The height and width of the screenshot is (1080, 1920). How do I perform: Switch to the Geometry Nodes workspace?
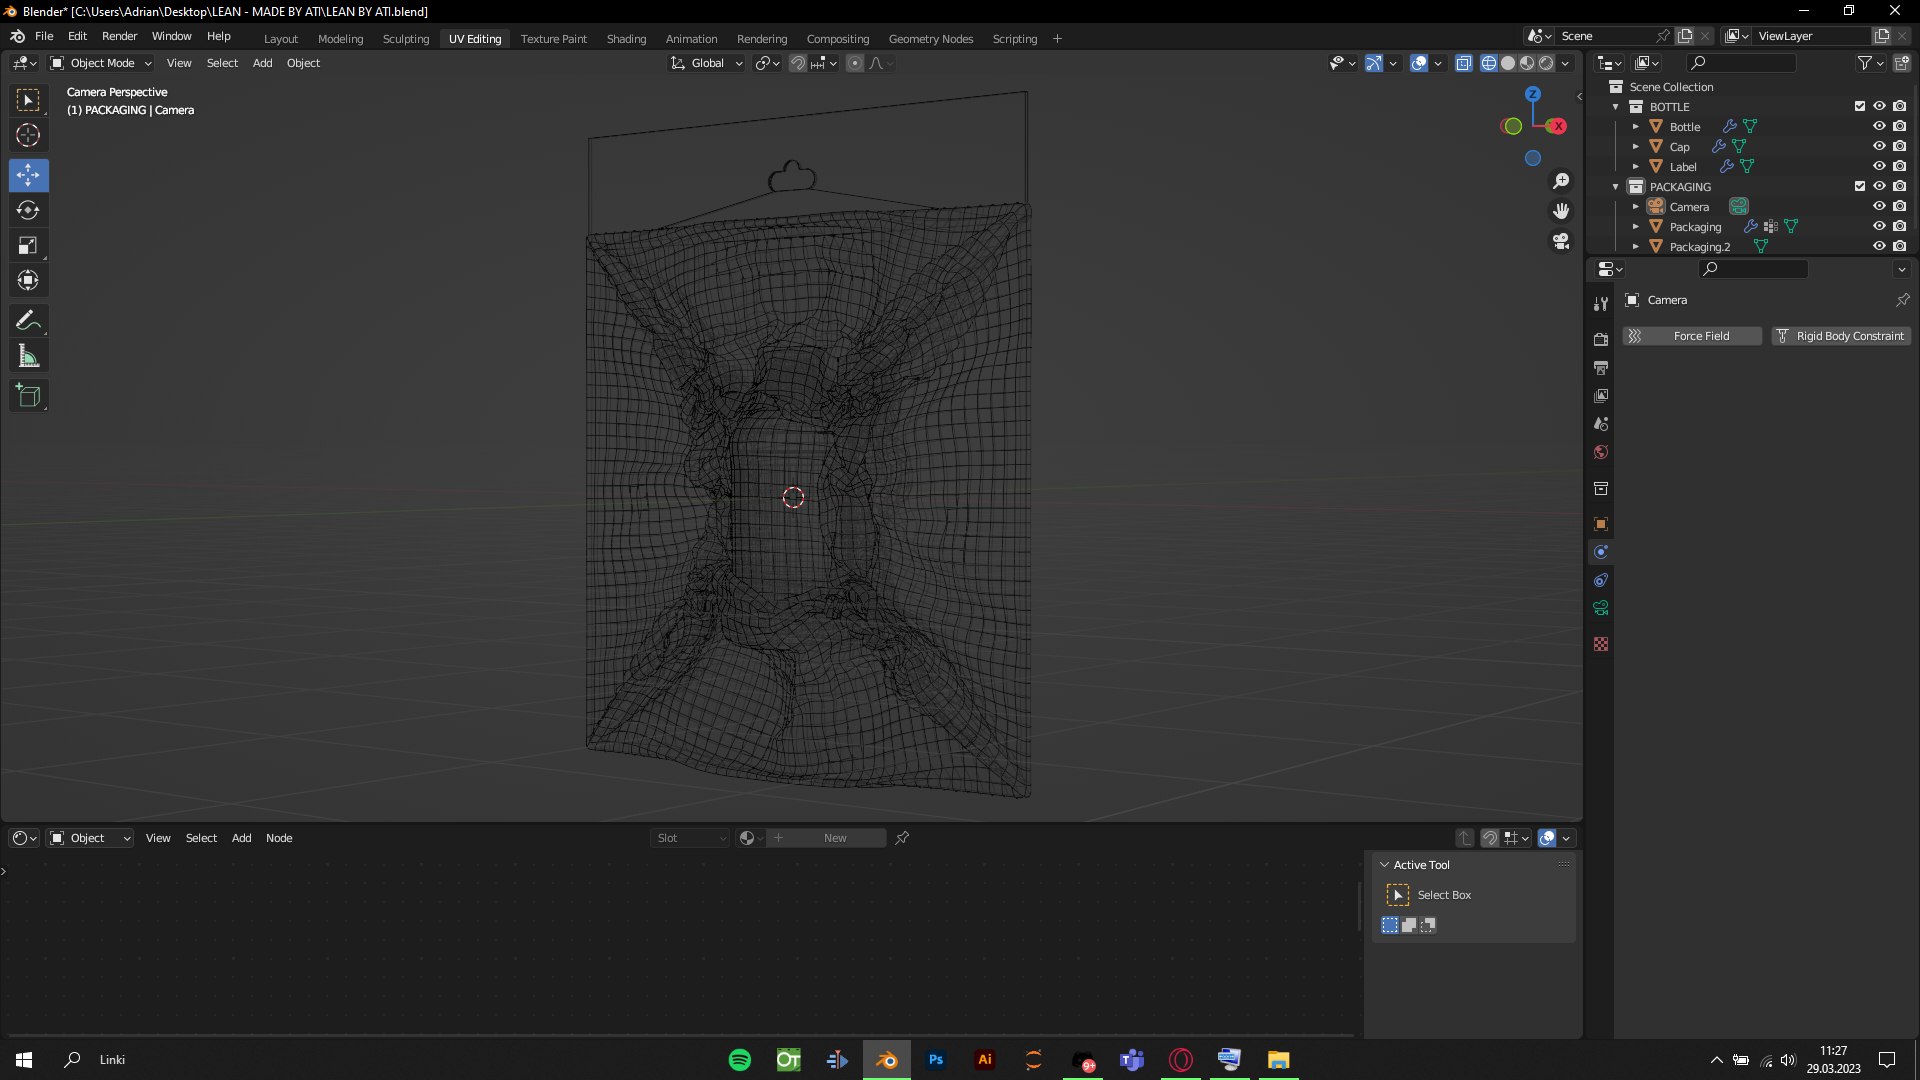click(930, 39)
